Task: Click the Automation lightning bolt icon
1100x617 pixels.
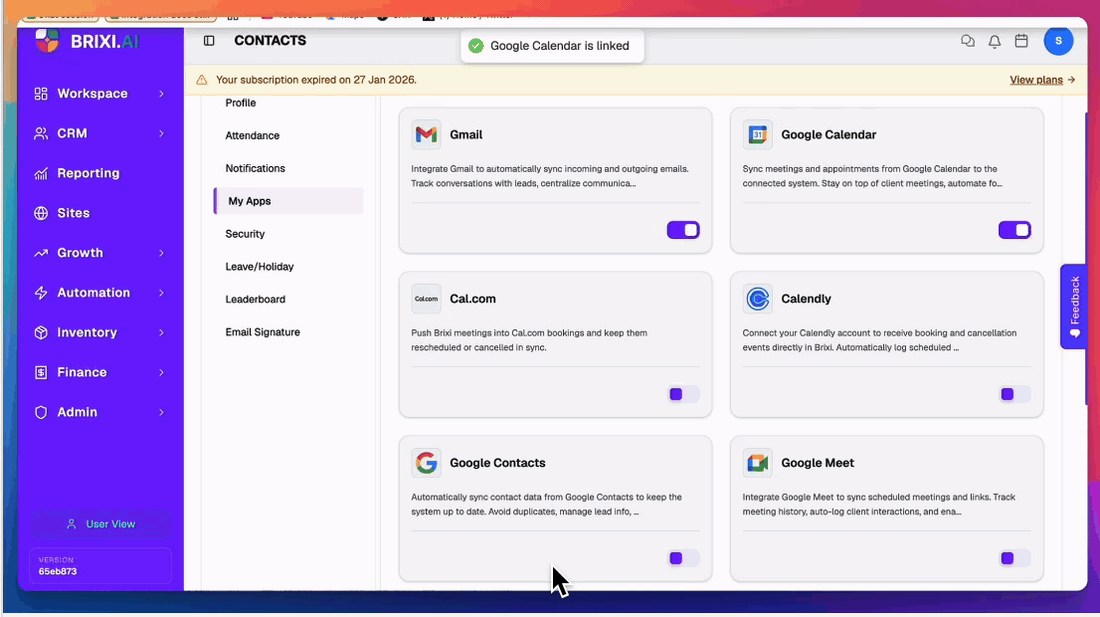Action: 41,293
